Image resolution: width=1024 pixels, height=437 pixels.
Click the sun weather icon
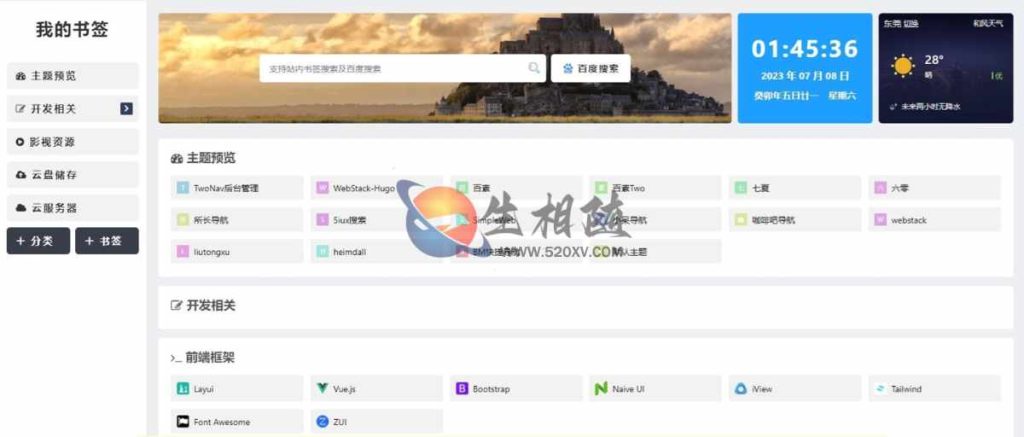pyautogui.click(x=903, y=66)
